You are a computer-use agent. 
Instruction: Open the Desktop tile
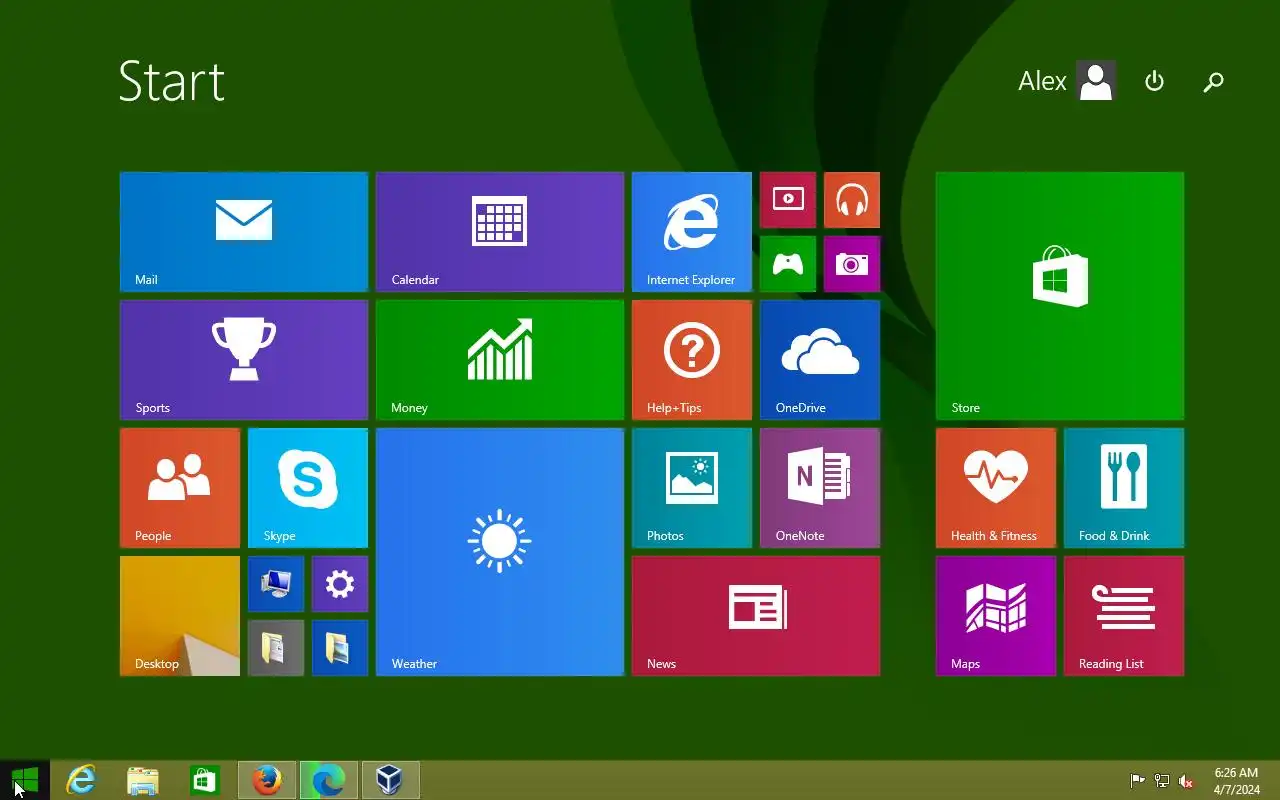point(180,616)
